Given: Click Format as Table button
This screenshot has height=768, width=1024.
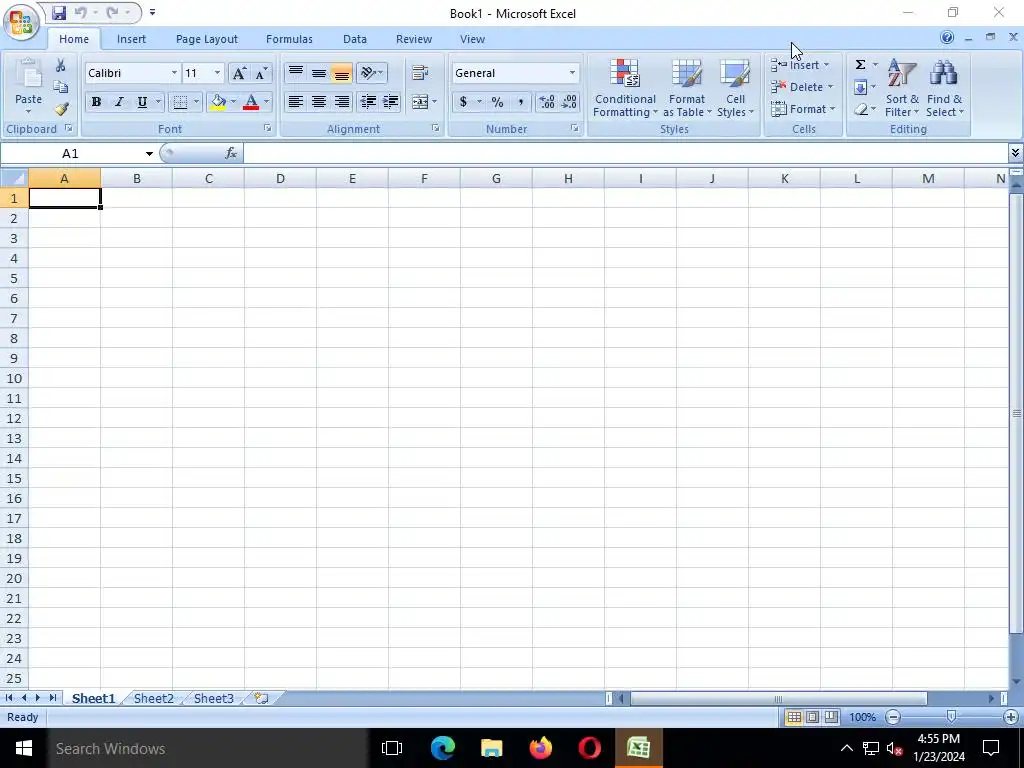Looking at the screenshot, I should point(687,89).
